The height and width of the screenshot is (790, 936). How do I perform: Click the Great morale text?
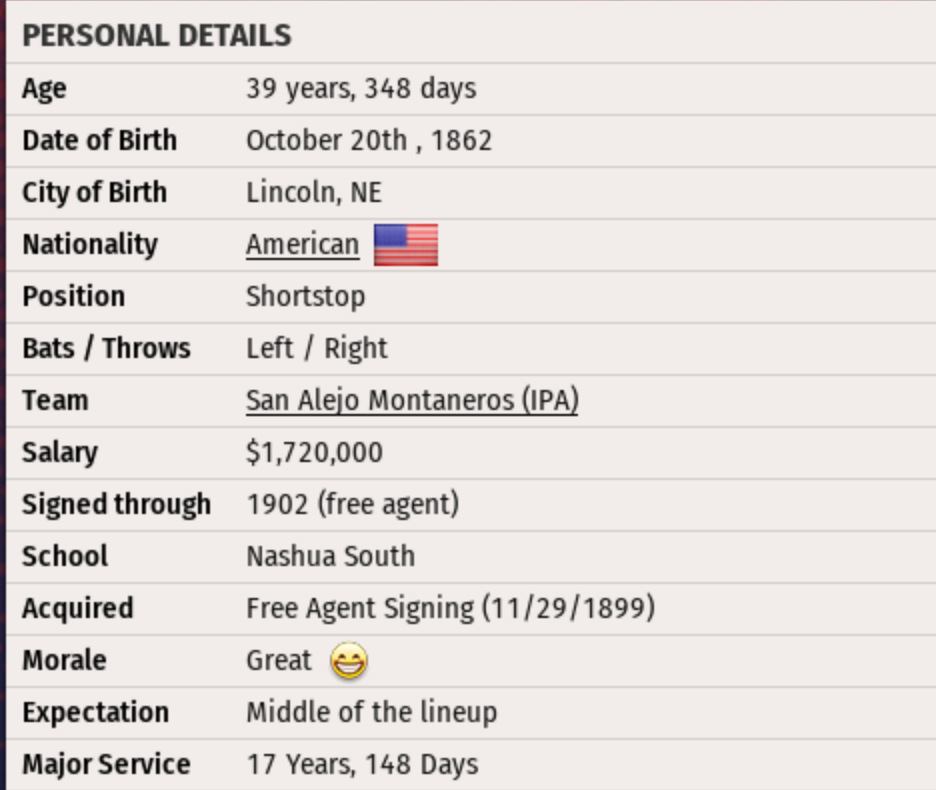pyautogui.click(x=279, y=661)
